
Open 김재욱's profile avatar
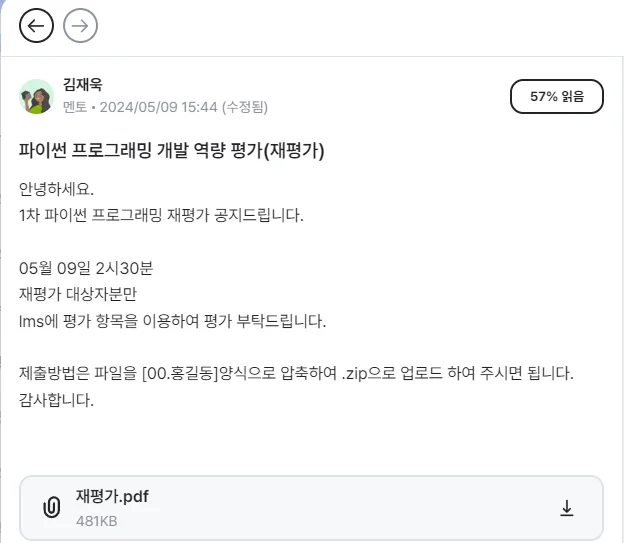pos(36,96)
